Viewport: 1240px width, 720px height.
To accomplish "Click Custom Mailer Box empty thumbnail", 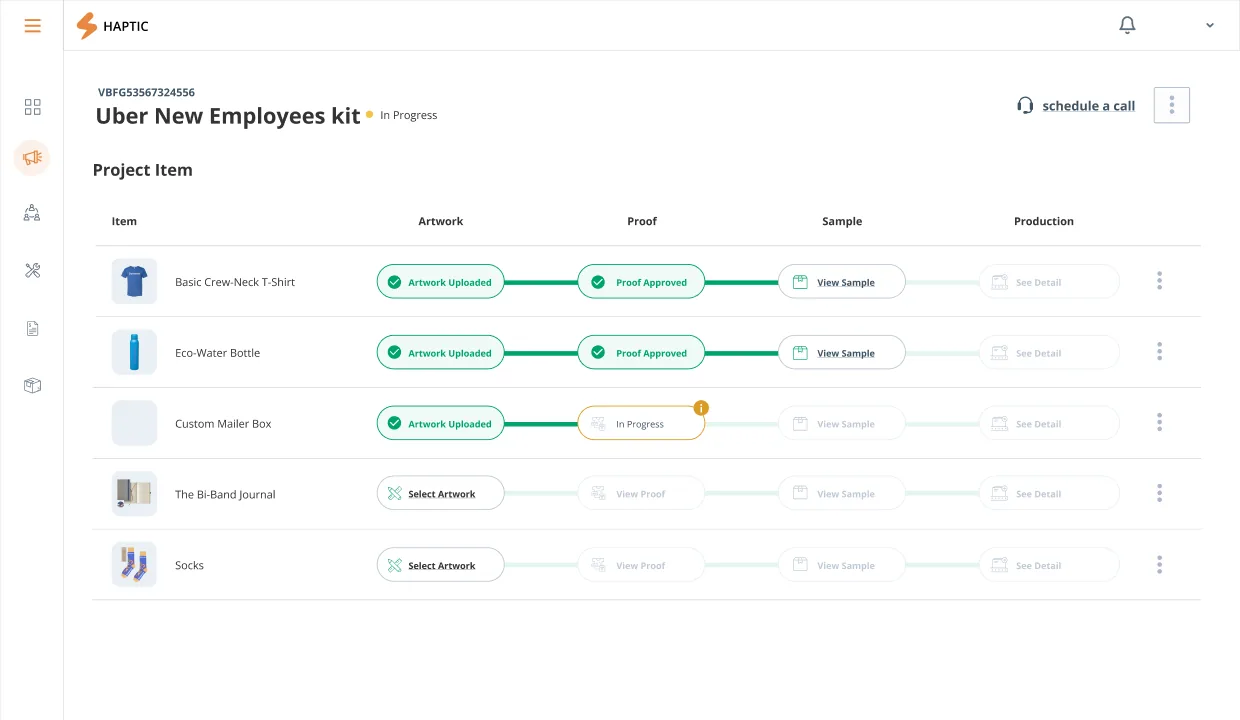I will pyautogui.click(x=134, y=423).
